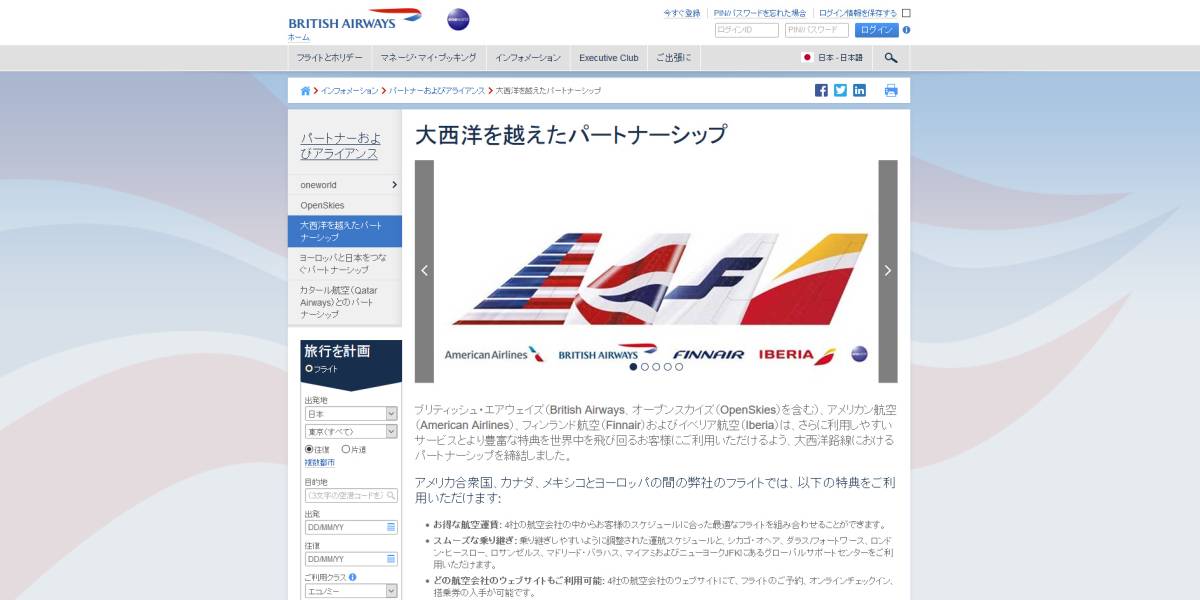Viewport: 1200px width, 600px height.
Task: Tick the save login information checkbox
Action: [906, 13]
